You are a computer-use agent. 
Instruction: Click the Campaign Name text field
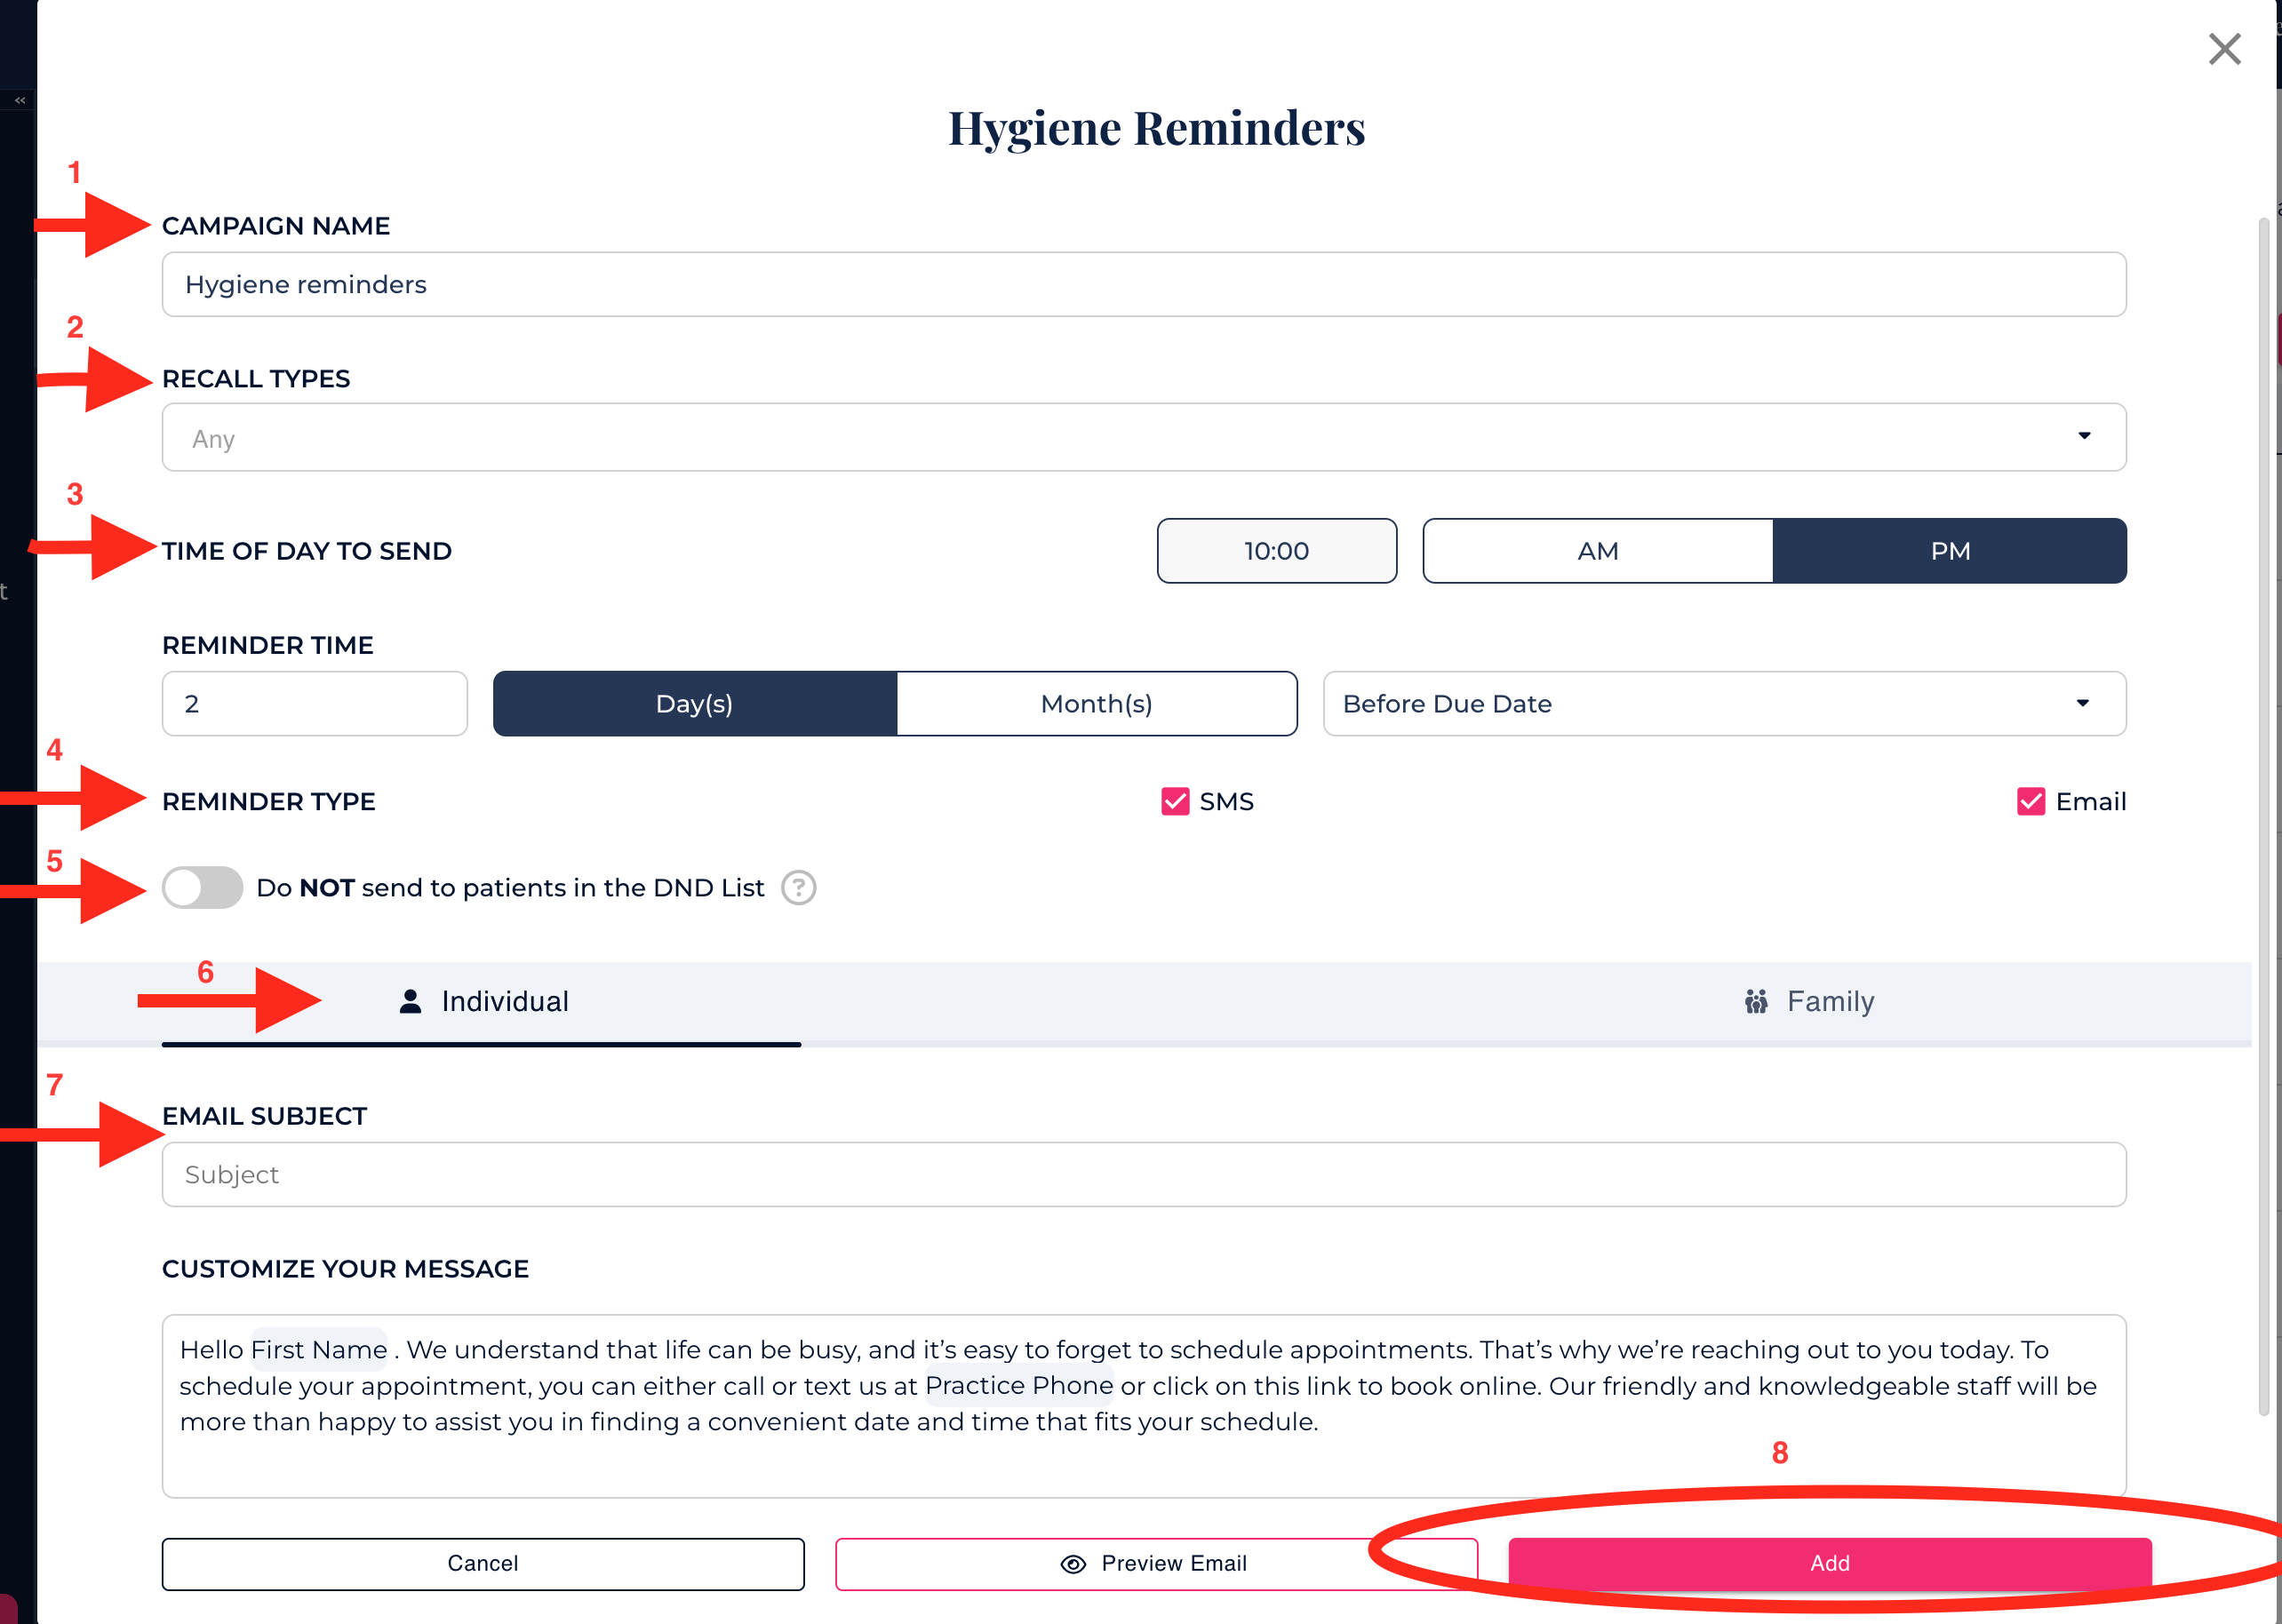click(1143, 285)
